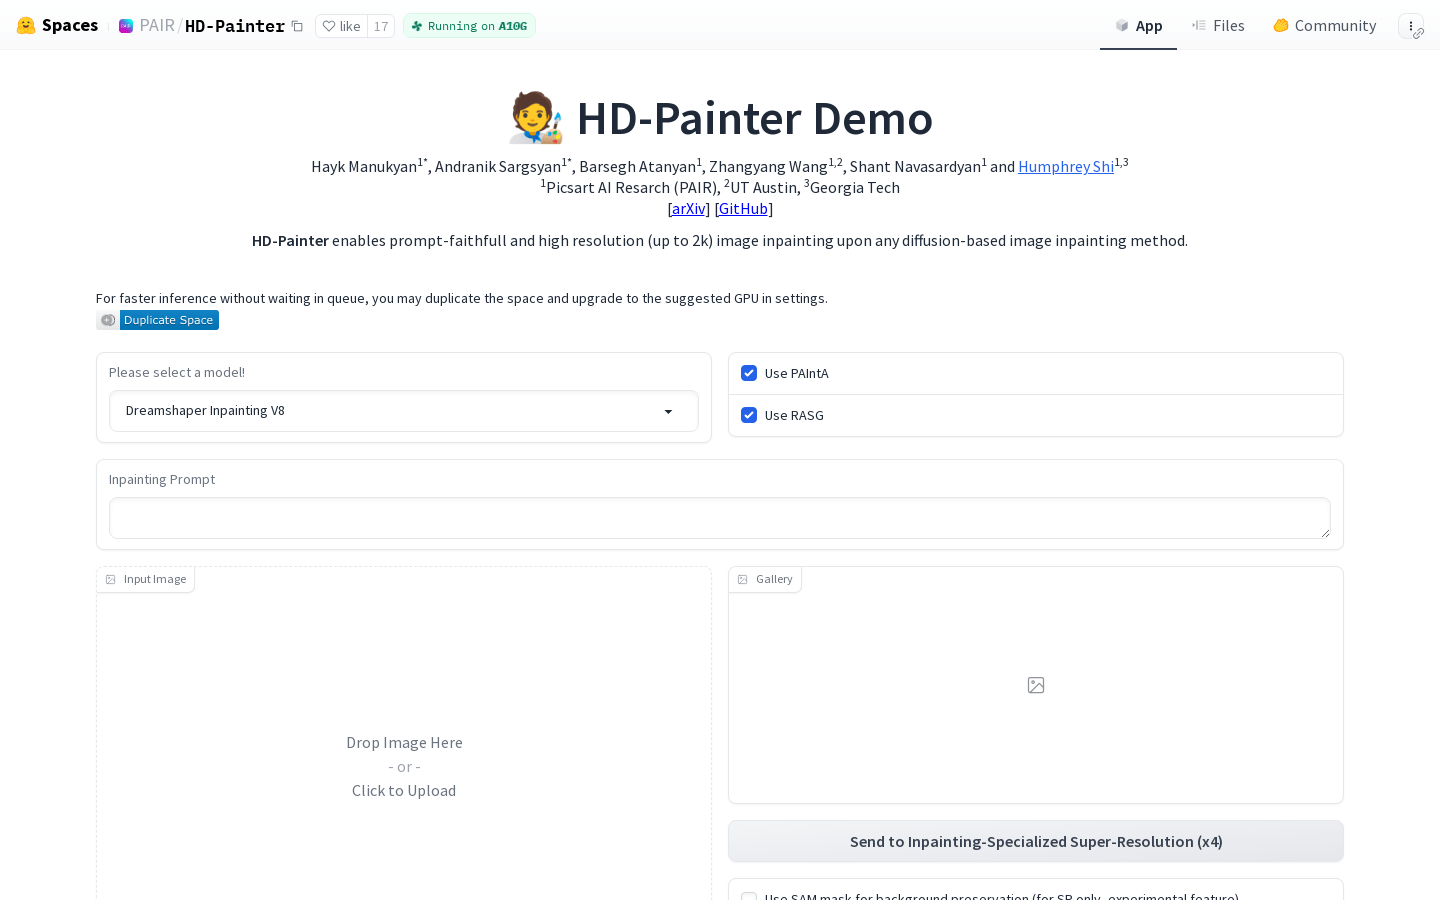Click the Input Image label icon
Viewport: 1440px width, 900px height.
(111, 579)
